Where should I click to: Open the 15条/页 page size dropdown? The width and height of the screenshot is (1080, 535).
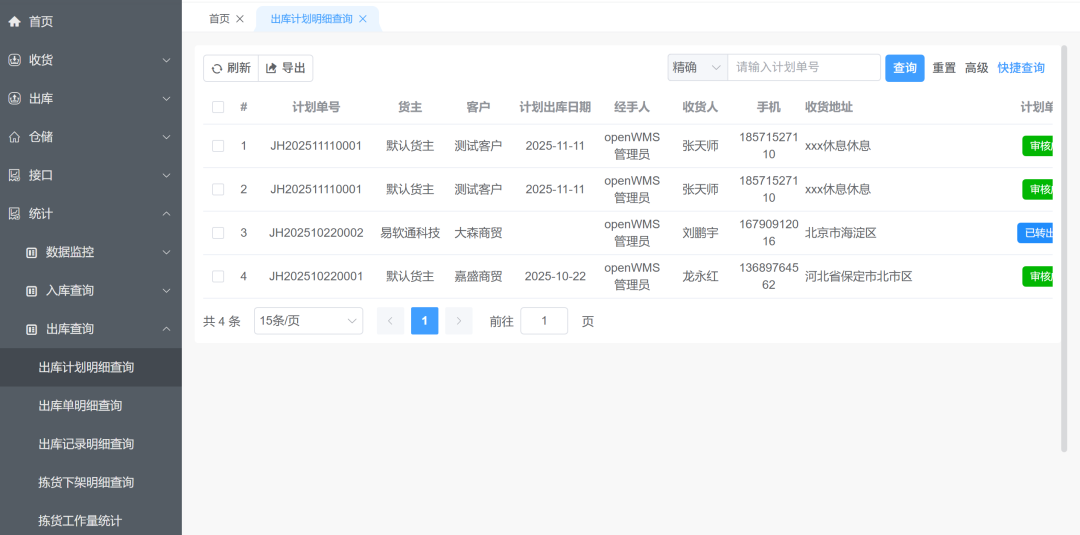pyautogui.click(x=308, y=321)
